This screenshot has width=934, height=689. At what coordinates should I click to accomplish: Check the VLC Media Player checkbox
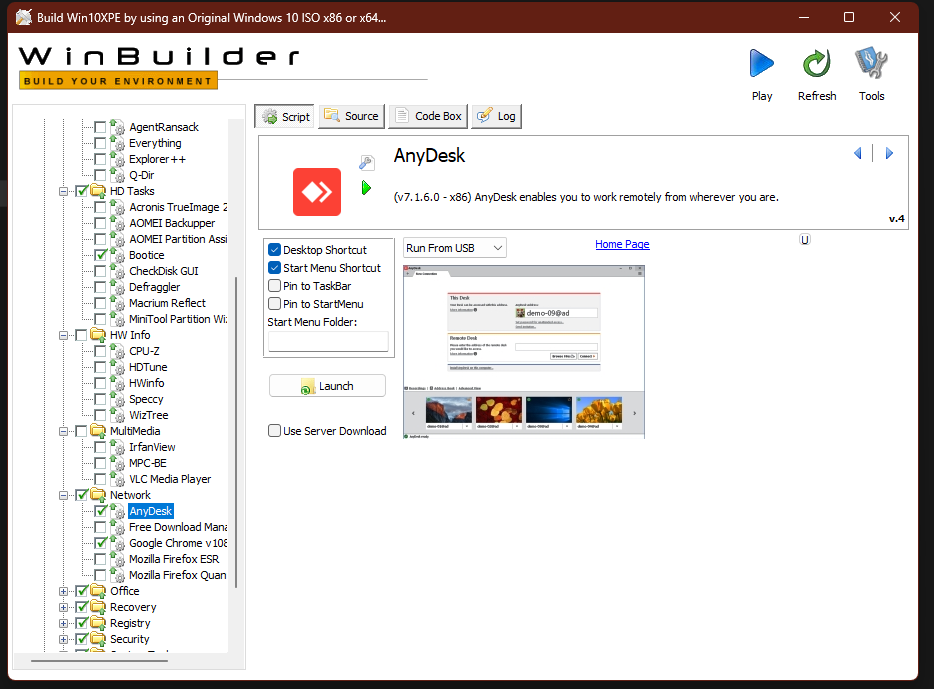point(100,479)
